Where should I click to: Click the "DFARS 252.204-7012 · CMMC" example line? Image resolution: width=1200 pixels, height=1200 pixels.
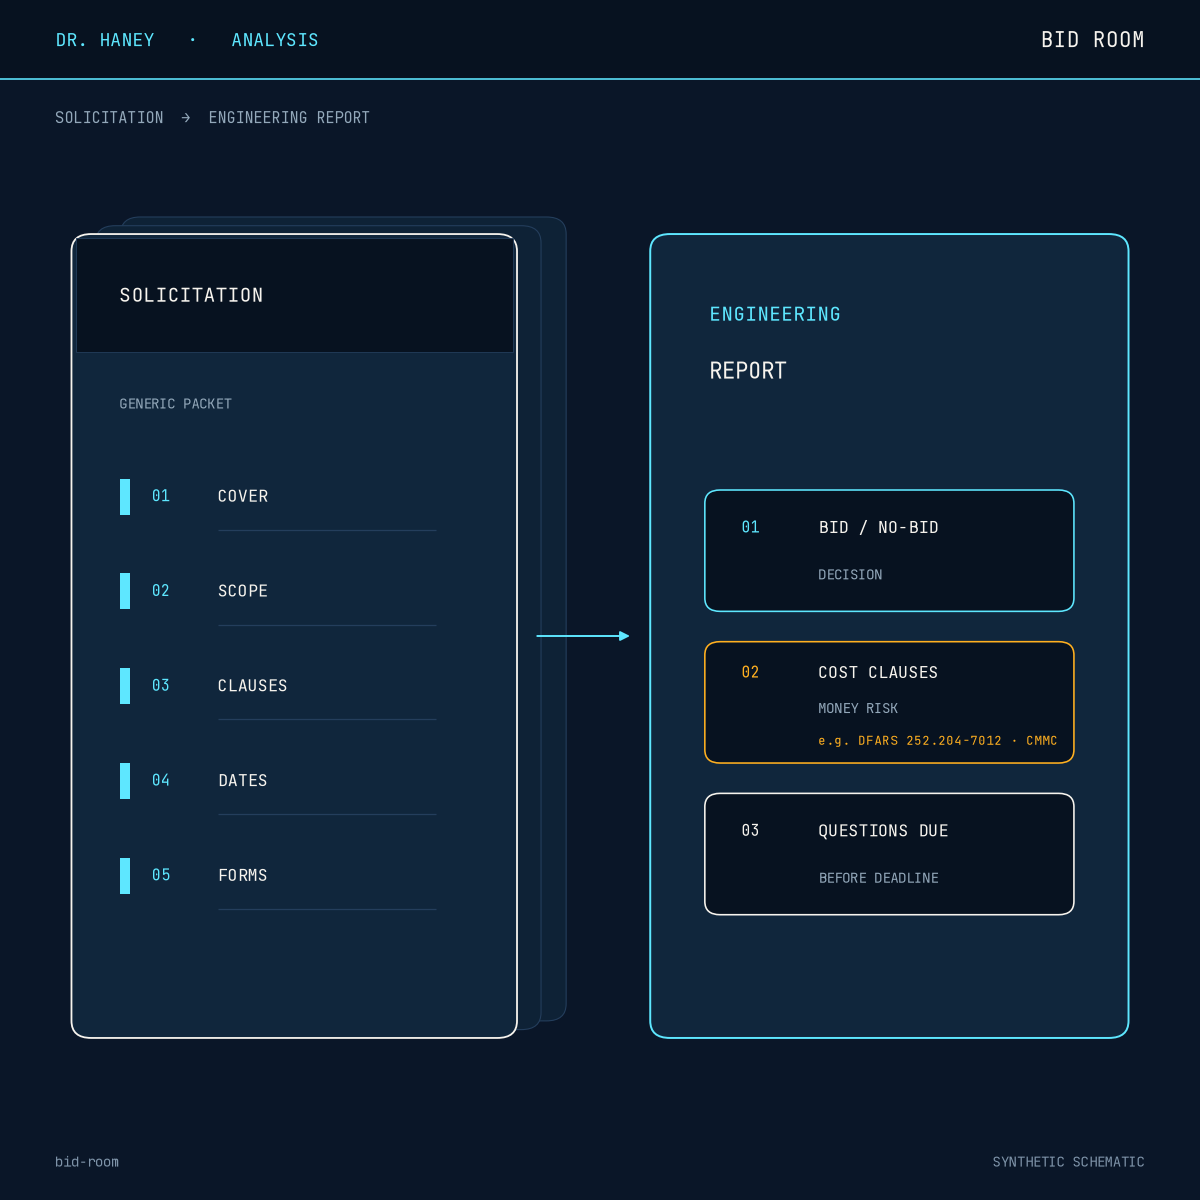937,741
